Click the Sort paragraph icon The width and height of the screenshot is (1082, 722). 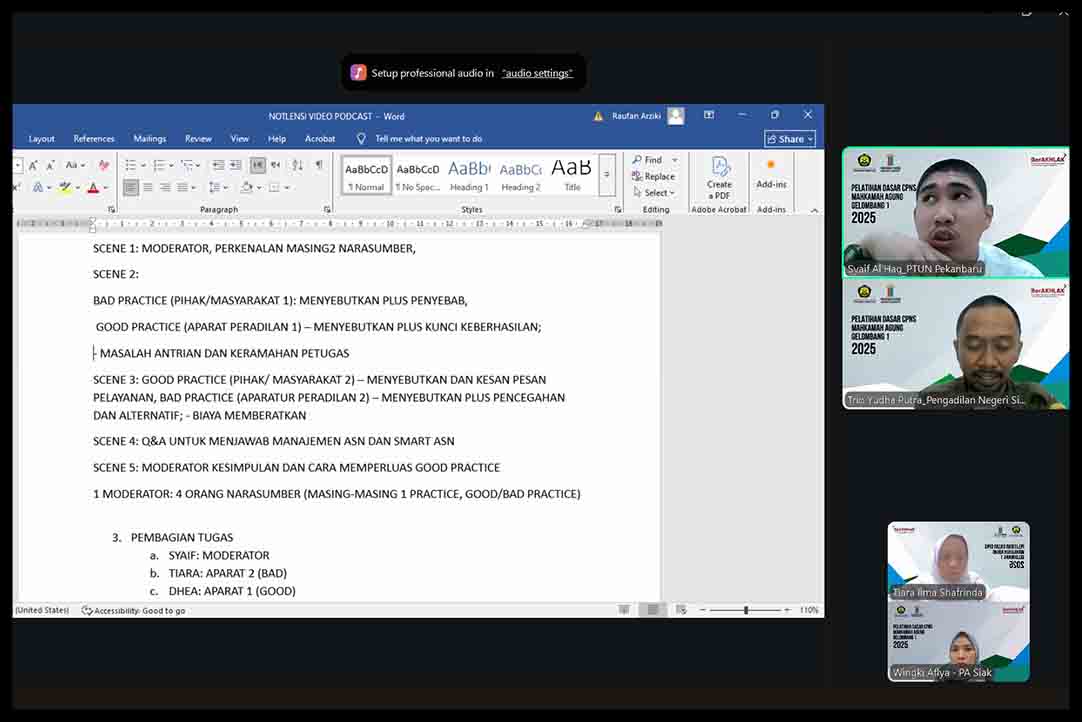(298, 165)
